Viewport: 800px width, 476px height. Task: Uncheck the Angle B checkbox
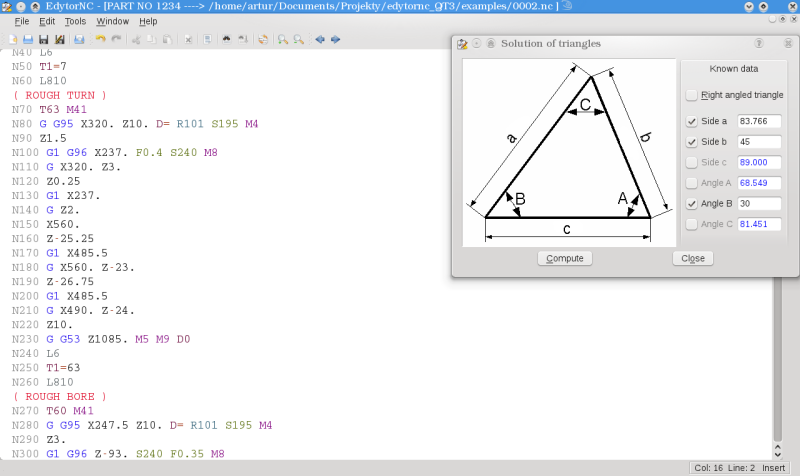[x=691, y=204]
